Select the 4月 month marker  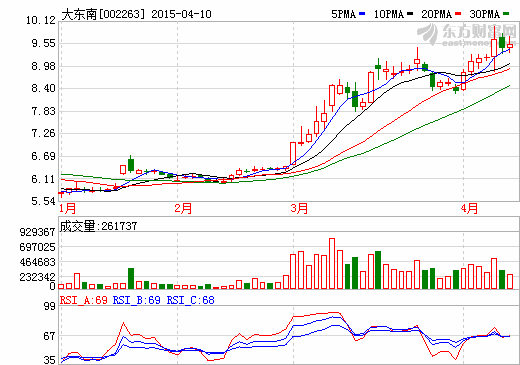point(469,208)
